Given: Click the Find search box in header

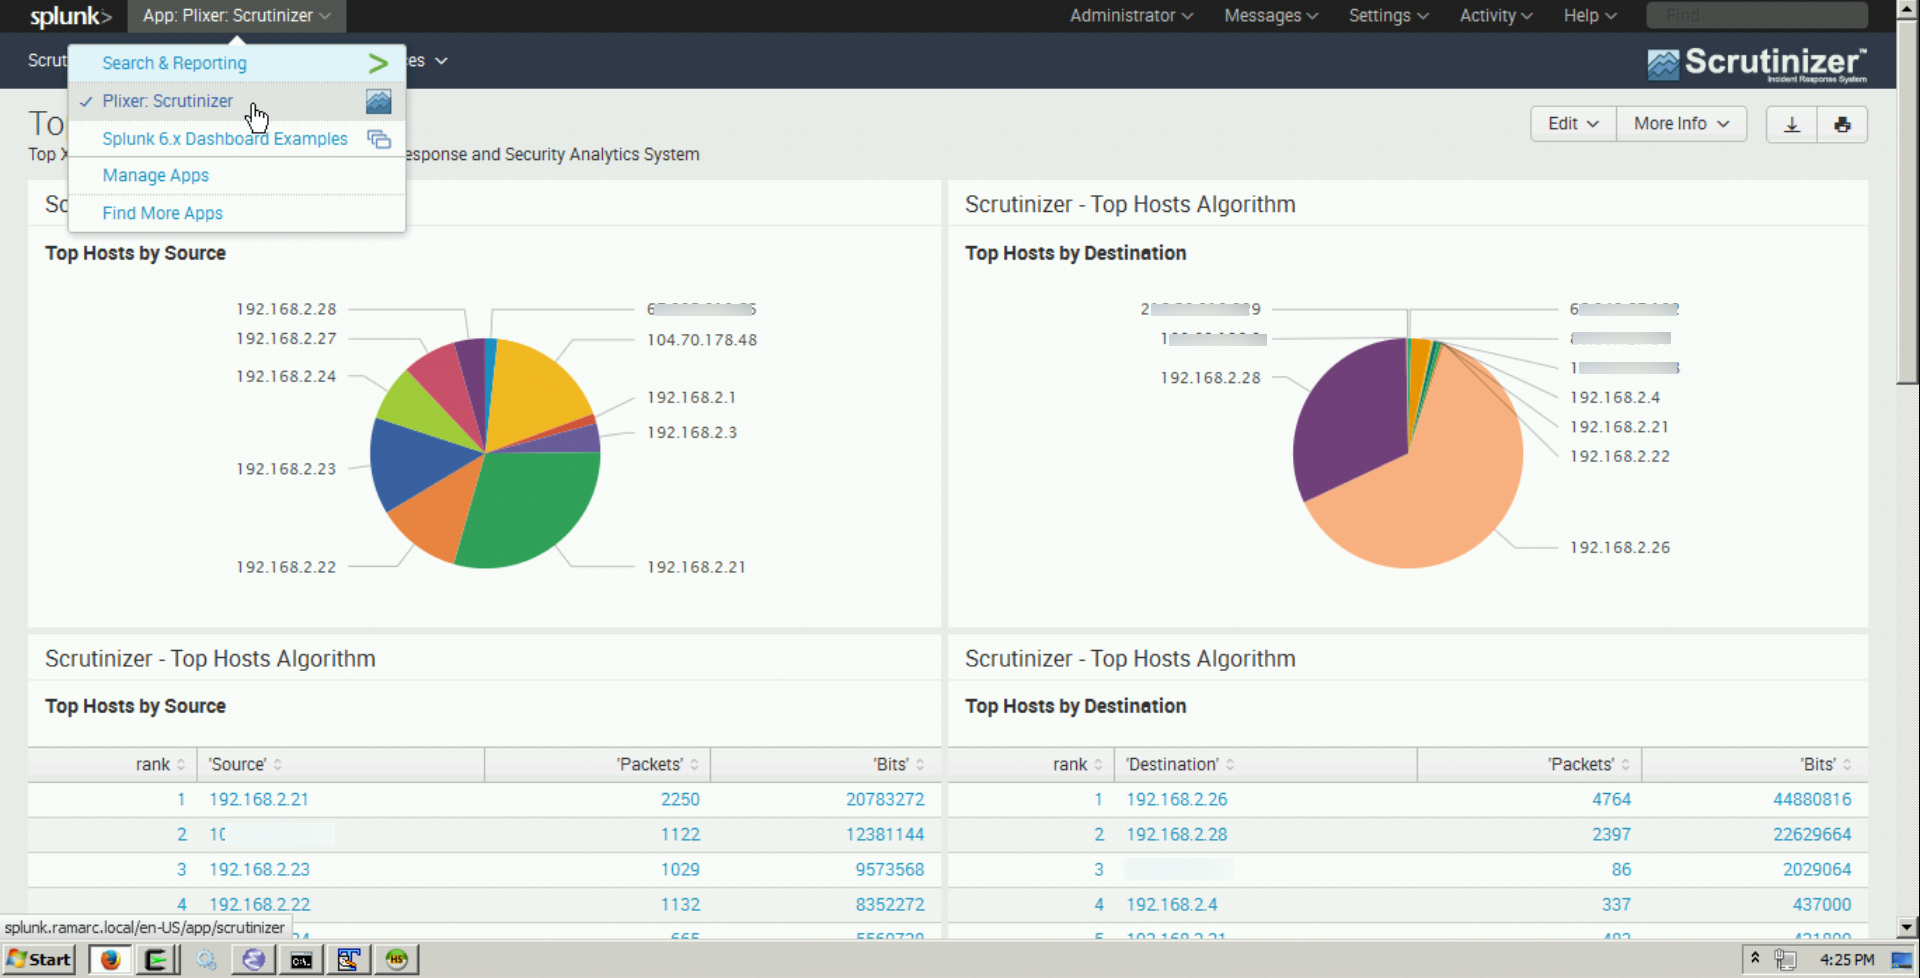Looking at the screenshot, I should [1756, 16].
